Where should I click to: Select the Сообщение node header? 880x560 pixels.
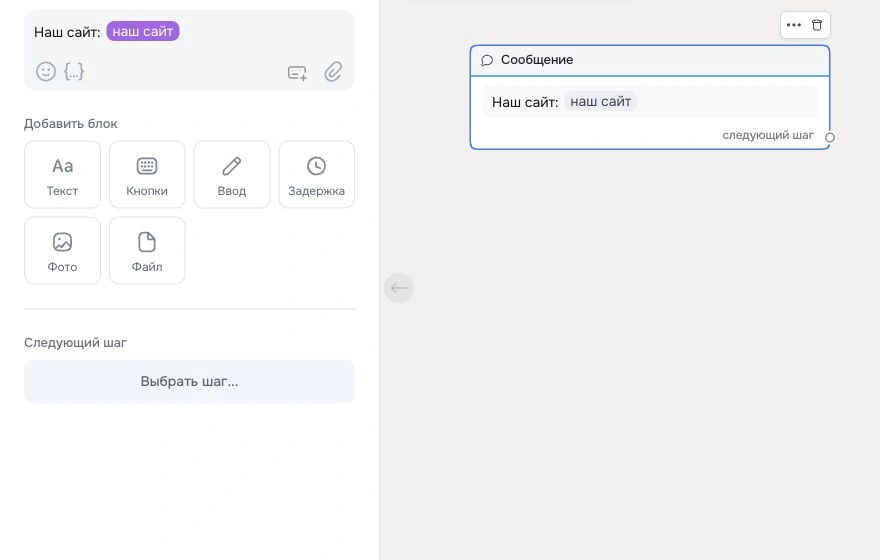[649, 60]
